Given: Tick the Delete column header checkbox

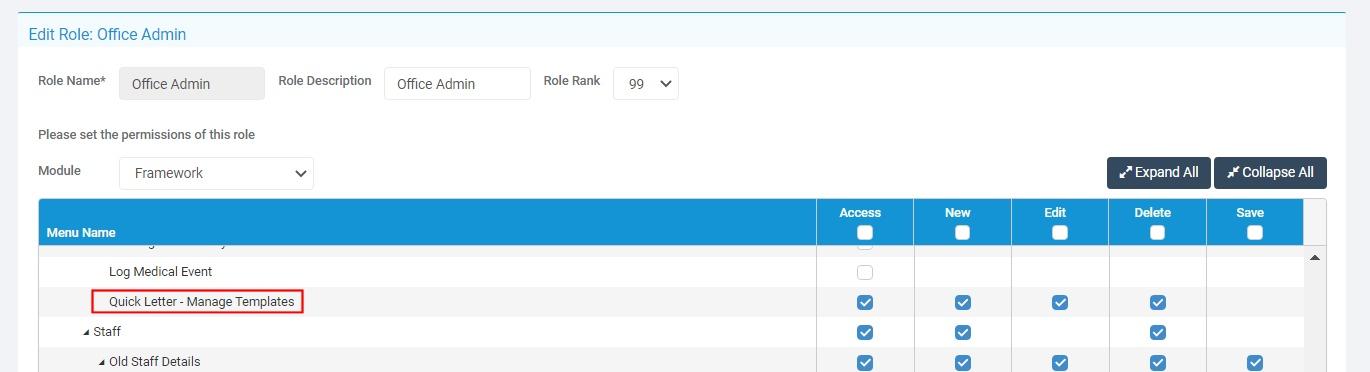Looking at the screenshot, I should [1157, 232].
